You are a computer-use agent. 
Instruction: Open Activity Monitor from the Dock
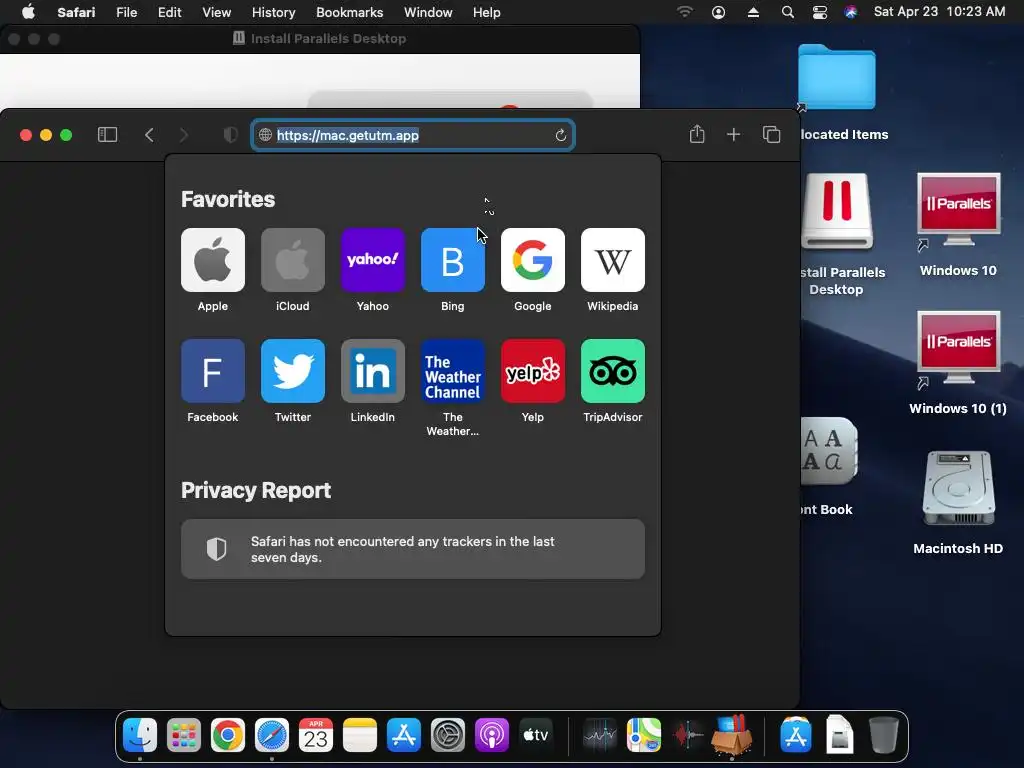tap(600, 735)
